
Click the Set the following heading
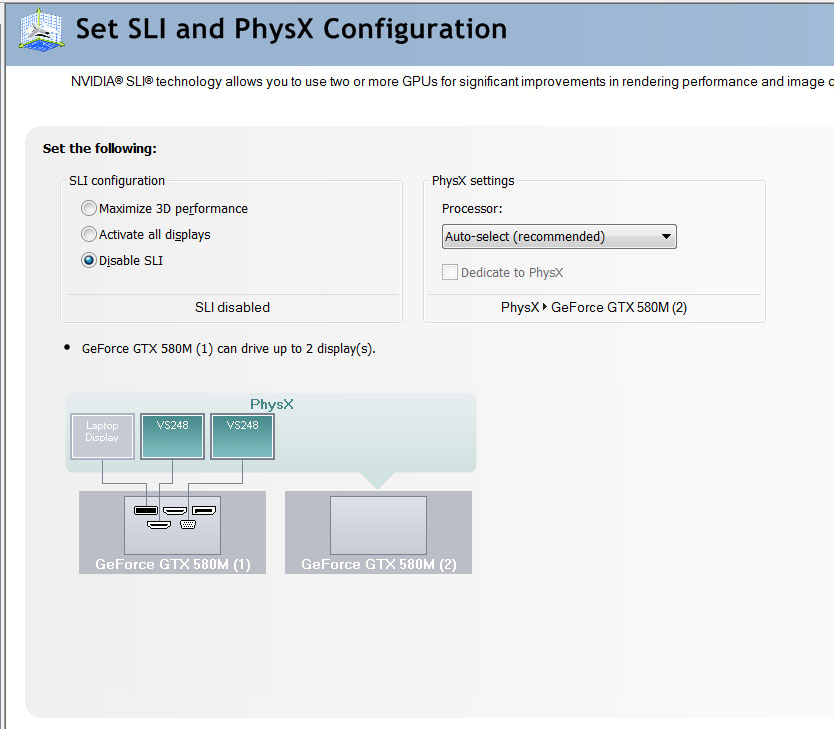pos(100,148)
